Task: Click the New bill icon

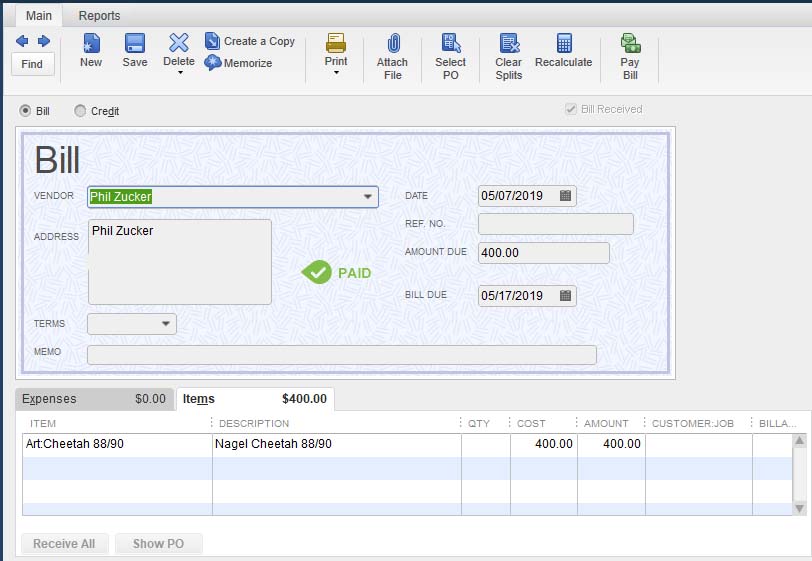Action: 91,43
